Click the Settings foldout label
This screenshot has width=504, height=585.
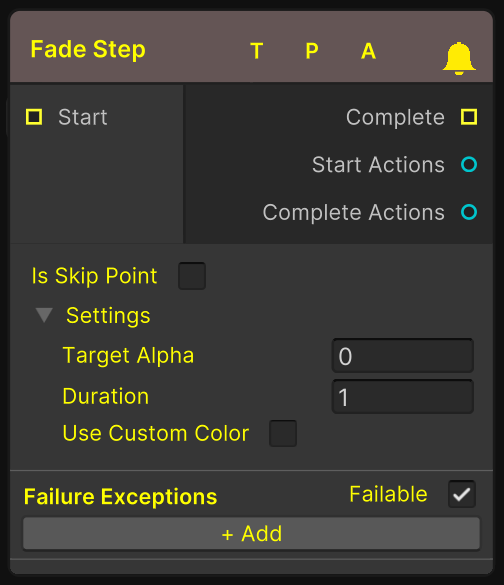tap(108, 316)
